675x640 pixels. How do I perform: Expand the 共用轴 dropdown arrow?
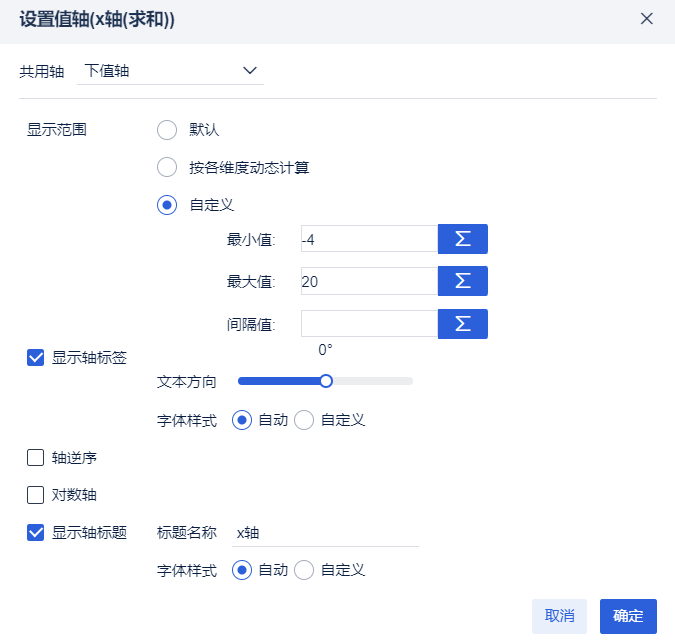(250, 71)
